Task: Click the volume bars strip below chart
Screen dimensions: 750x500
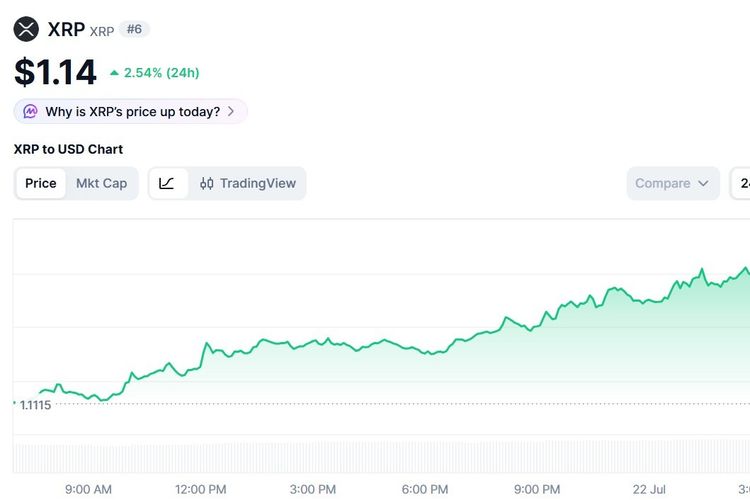Action: click(381, 458)
